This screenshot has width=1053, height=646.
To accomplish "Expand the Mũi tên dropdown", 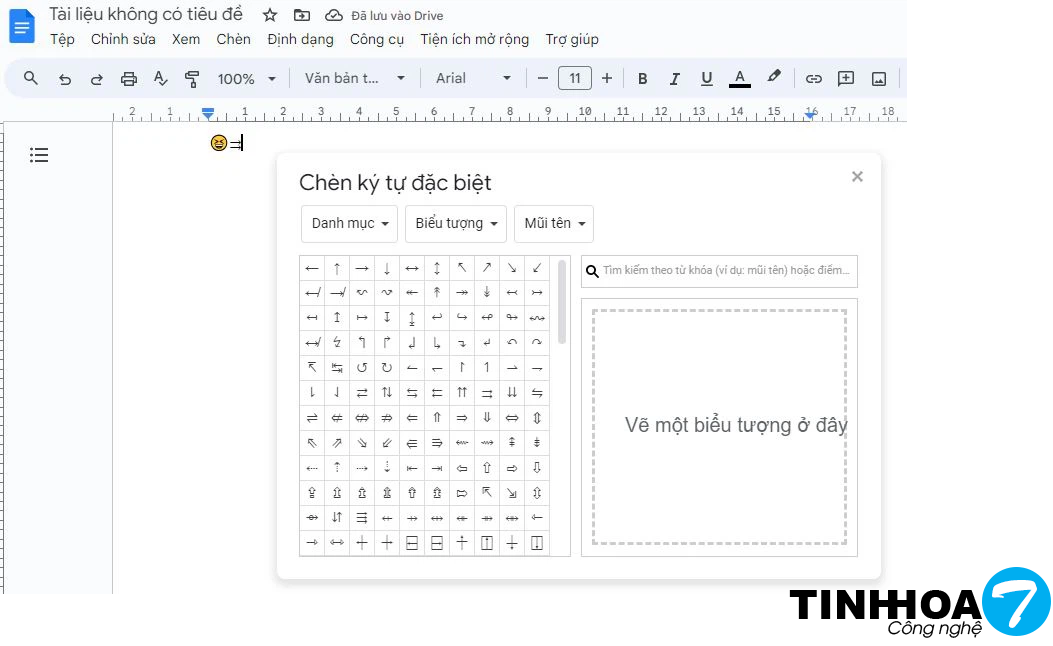I will click(x=553, y=224).
